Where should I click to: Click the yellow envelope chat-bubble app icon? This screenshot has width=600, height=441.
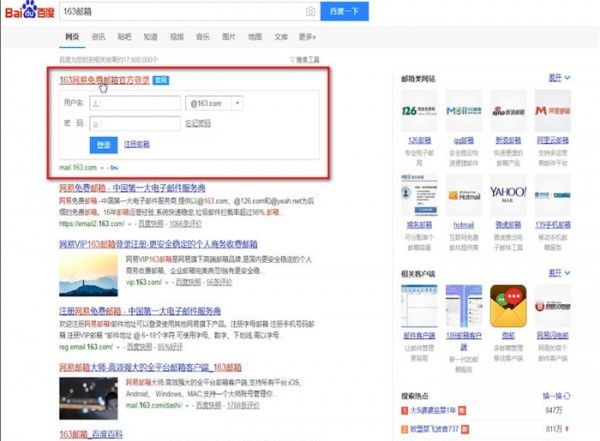(508, 306)
